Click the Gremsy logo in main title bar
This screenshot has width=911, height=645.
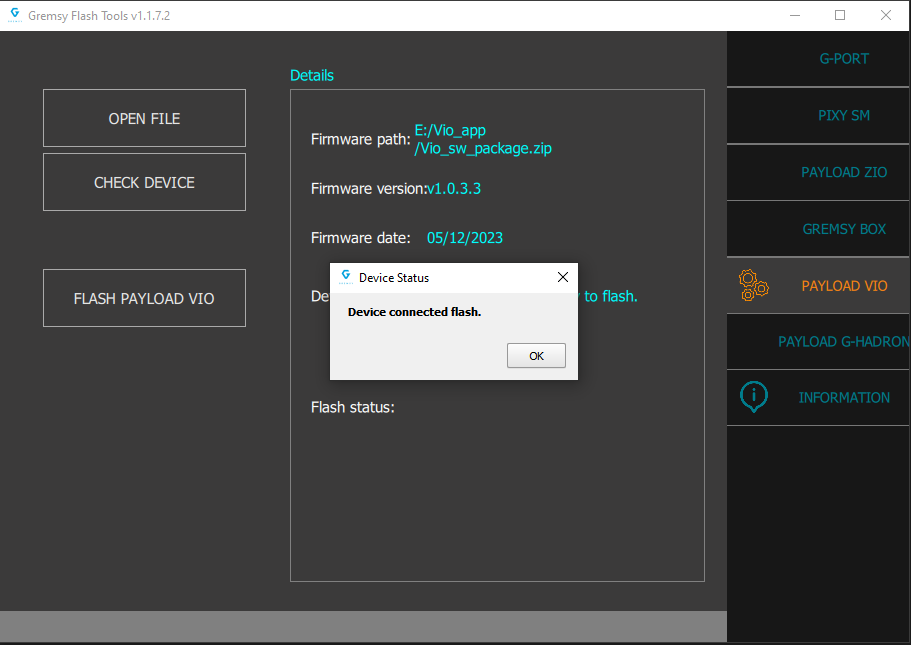click(14, 15)
